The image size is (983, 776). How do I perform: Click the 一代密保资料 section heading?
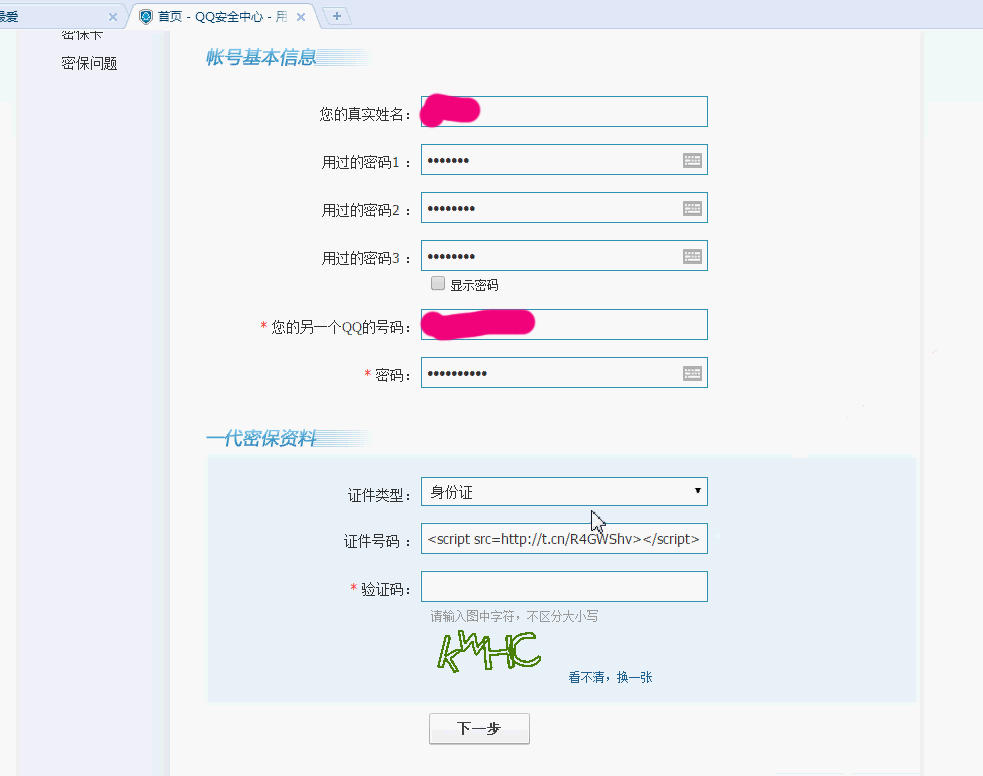click(x=261, y=438)
